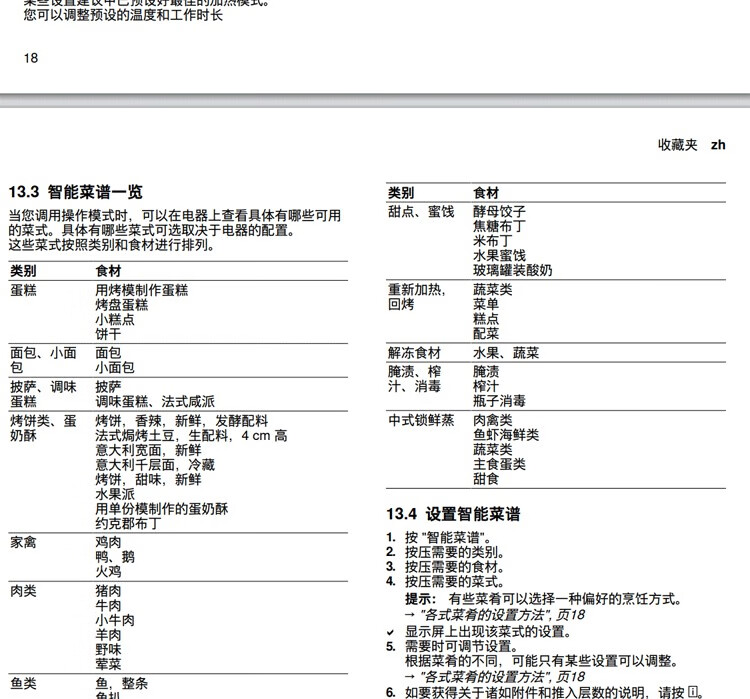Click the 13.4 设置智能菜谱 heading

pos(453,514)
